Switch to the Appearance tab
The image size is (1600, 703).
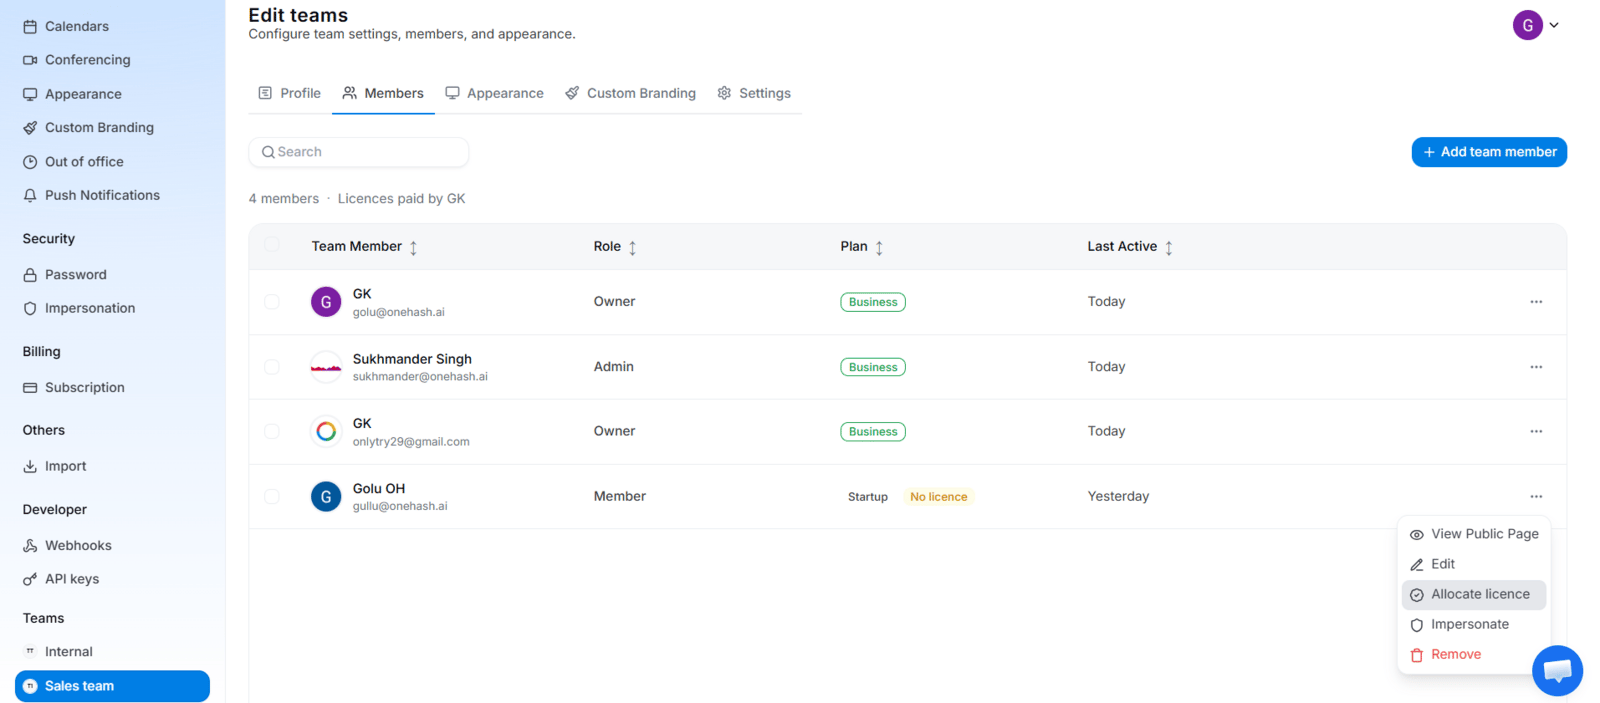tap(495, 94)
